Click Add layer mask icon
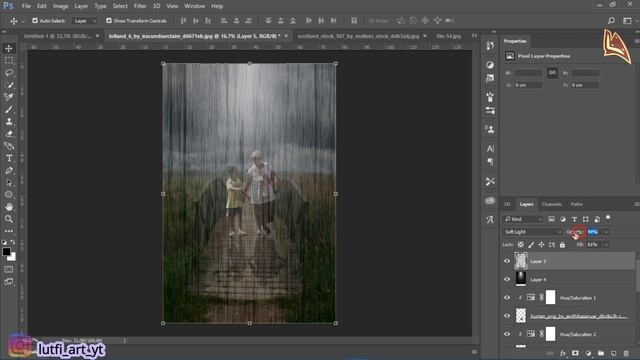This screenshot has width=640, height=360. click(x=575, y=353)
